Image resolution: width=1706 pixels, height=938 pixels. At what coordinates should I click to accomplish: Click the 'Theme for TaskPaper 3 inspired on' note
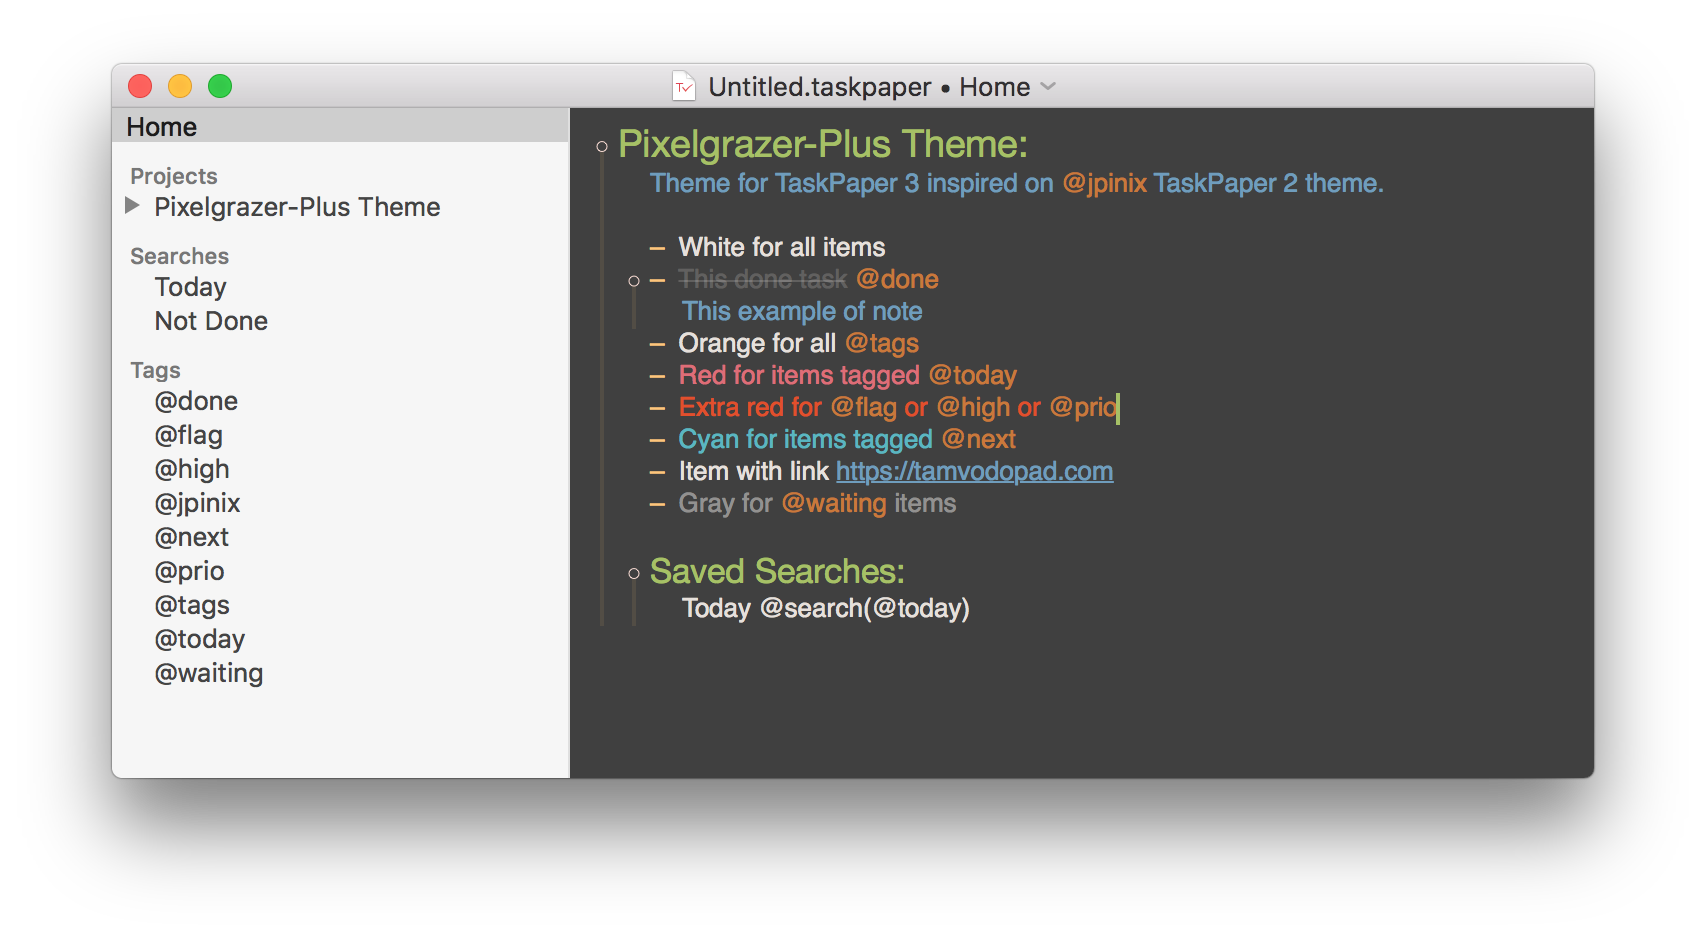pyautogui.click(x=852, y=183)
